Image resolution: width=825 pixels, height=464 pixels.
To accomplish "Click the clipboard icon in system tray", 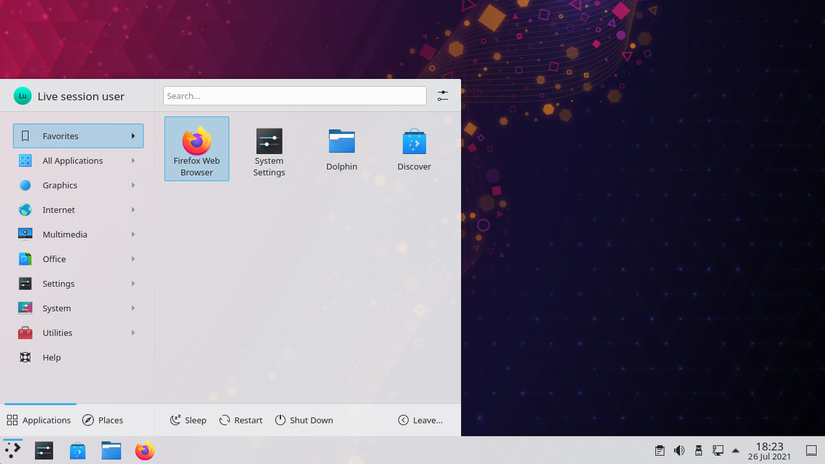I will (x=660, y=451).
